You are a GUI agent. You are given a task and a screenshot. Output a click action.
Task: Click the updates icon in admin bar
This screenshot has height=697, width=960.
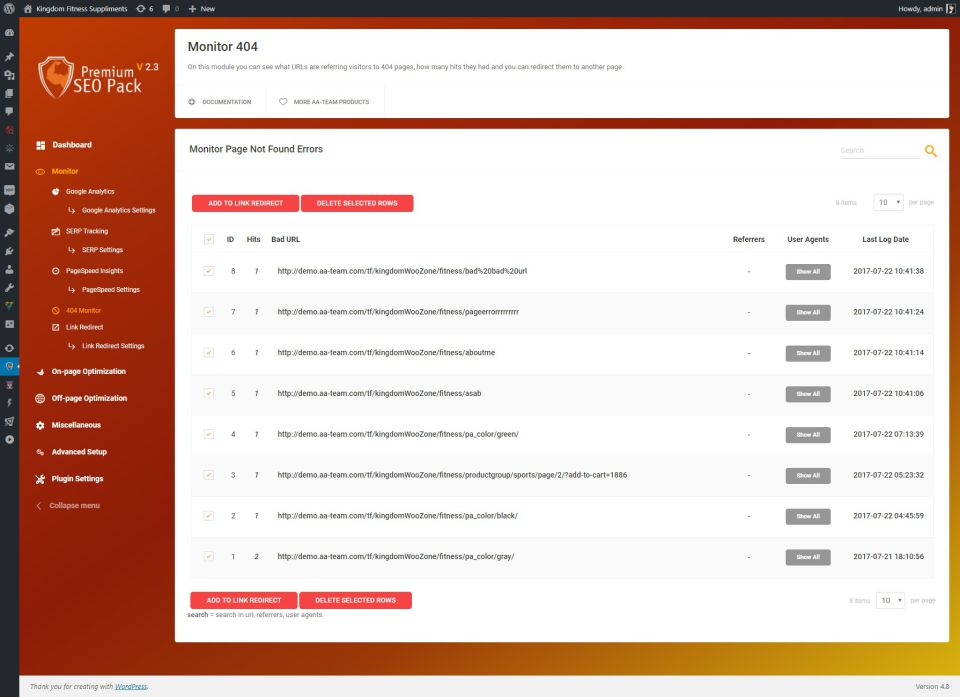(x=141, y=8)
